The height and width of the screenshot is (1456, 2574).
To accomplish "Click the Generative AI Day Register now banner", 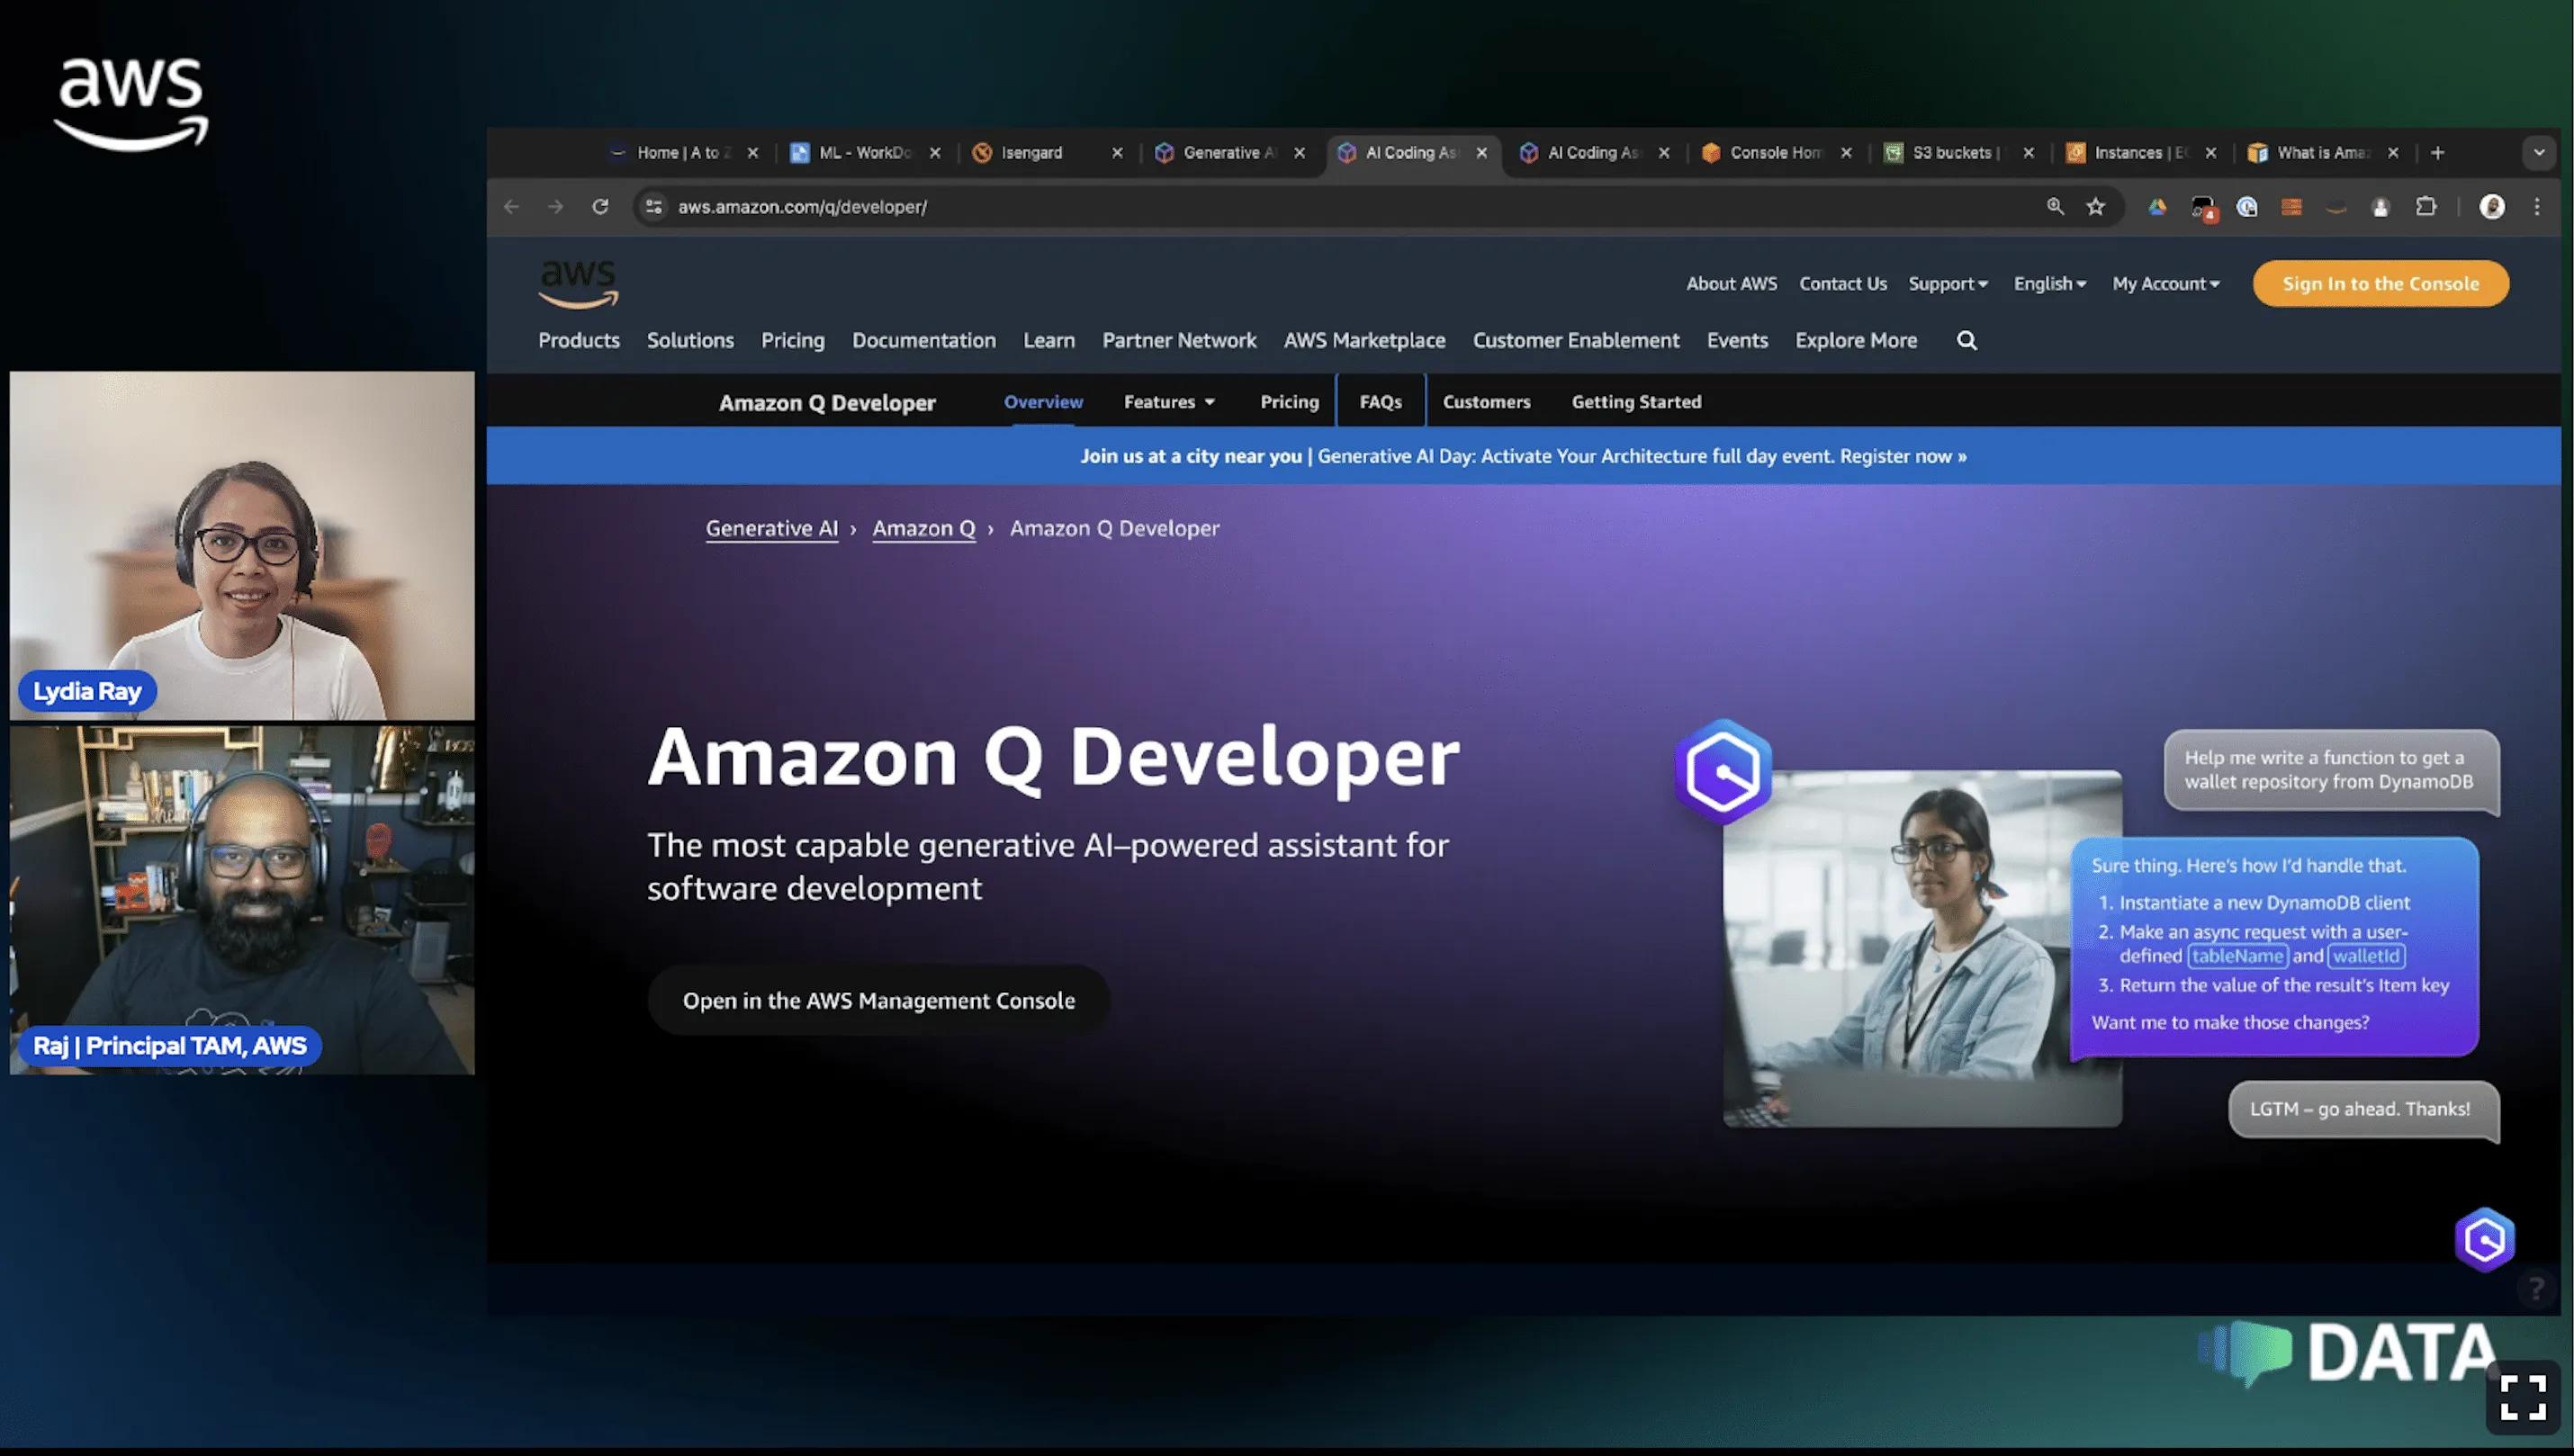I will [1523, 456].
